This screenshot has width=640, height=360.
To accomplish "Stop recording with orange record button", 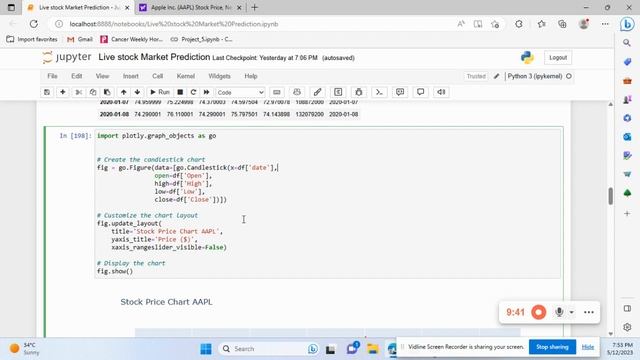I will (538, 312).
